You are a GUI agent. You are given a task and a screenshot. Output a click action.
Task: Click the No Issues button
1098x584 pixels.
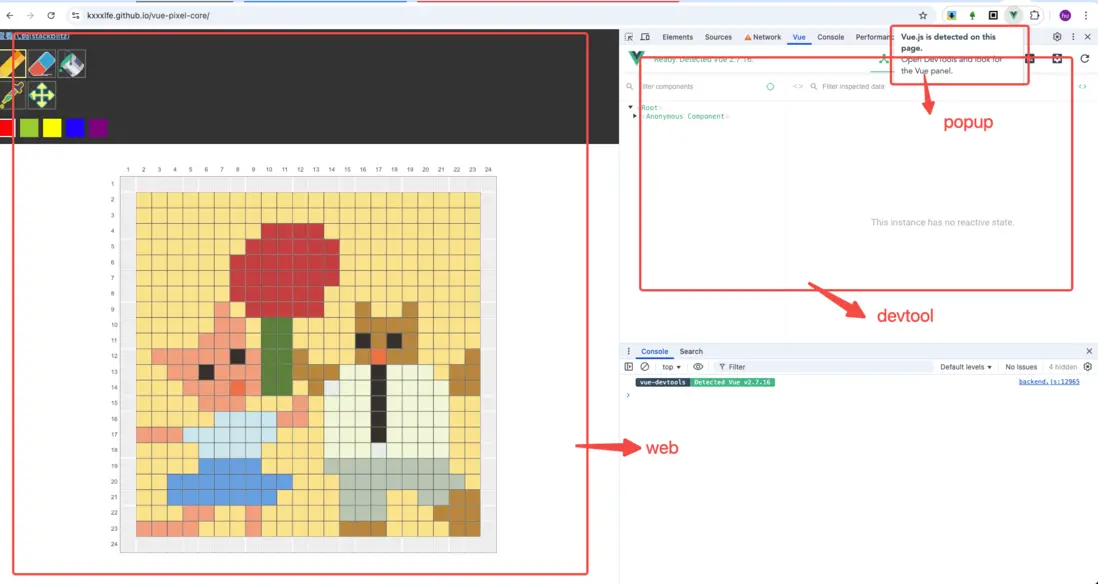(x=1021, y=367)
